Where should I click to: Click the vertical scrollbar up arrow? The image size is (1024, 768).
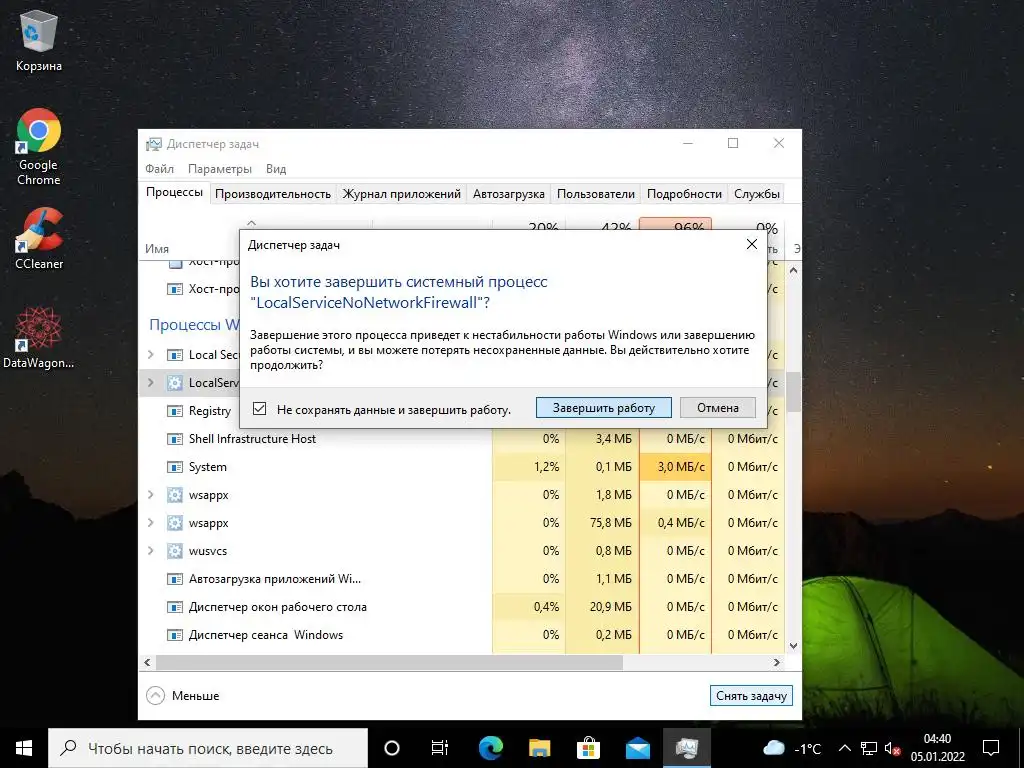(x=793, y=270)
